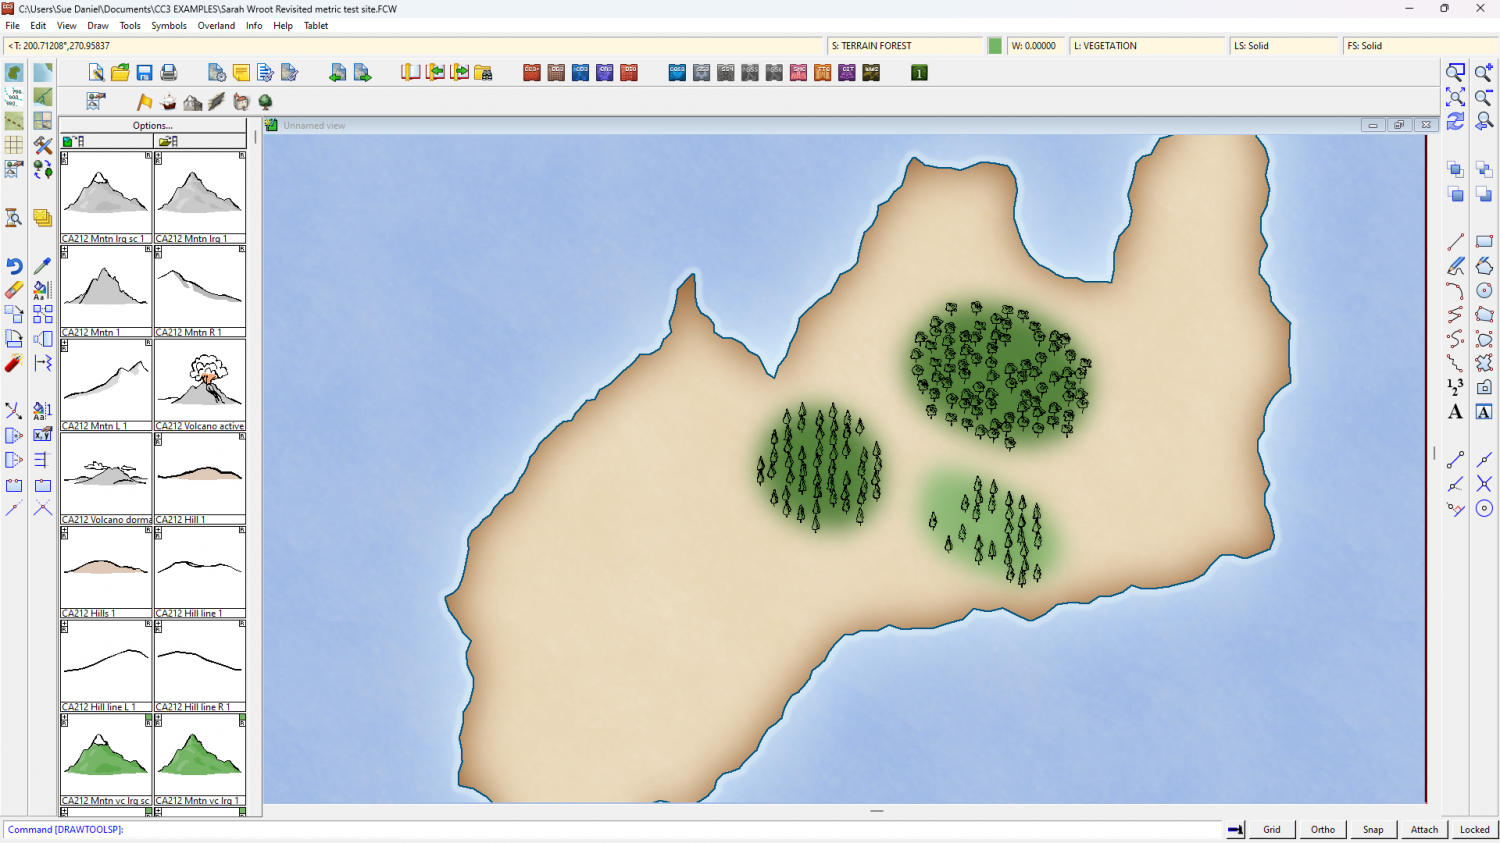Open the Tablet menu
The height and width of the screenshot is (843, 1500).
(x=316, y=26)
